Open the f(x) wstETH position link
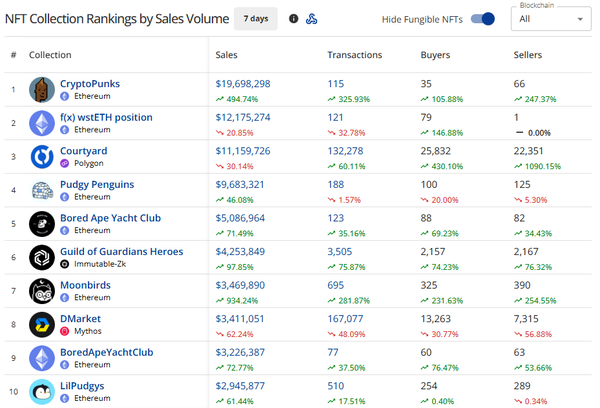Viewport: 600px width, 408px height. click(106, 117)
